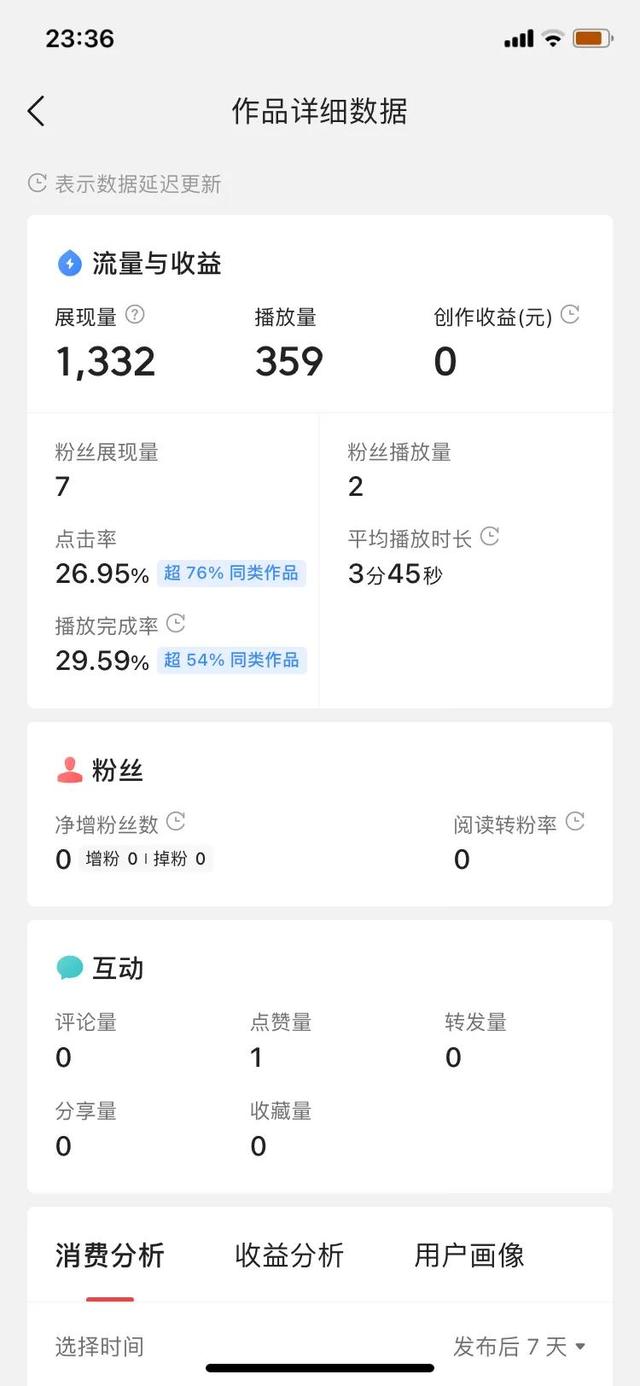Tap the red 粉丝 person icon
640x1386 pixels.
pyautogui.click(x=69, y=770)
